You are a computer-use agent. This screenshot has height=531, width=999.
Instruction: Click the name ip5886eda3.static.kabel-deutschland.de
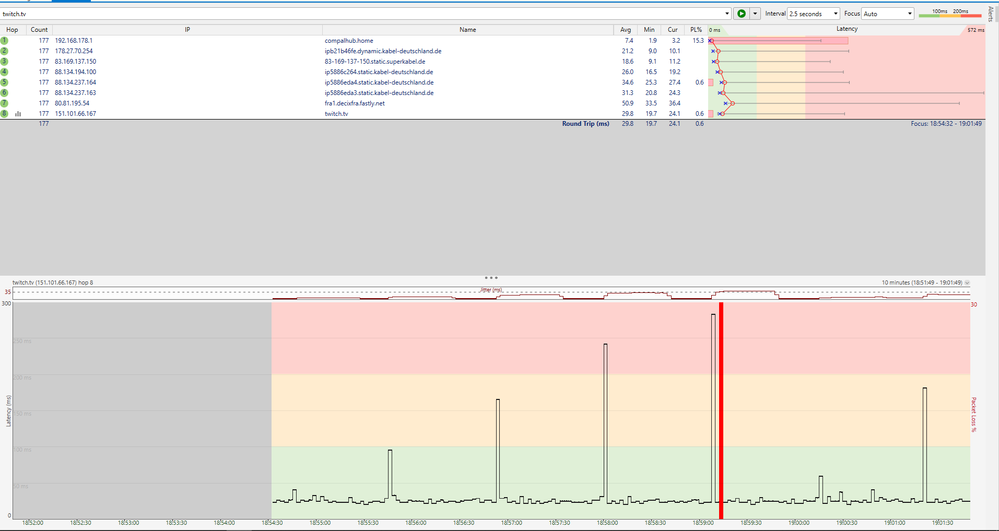point(379,92)
